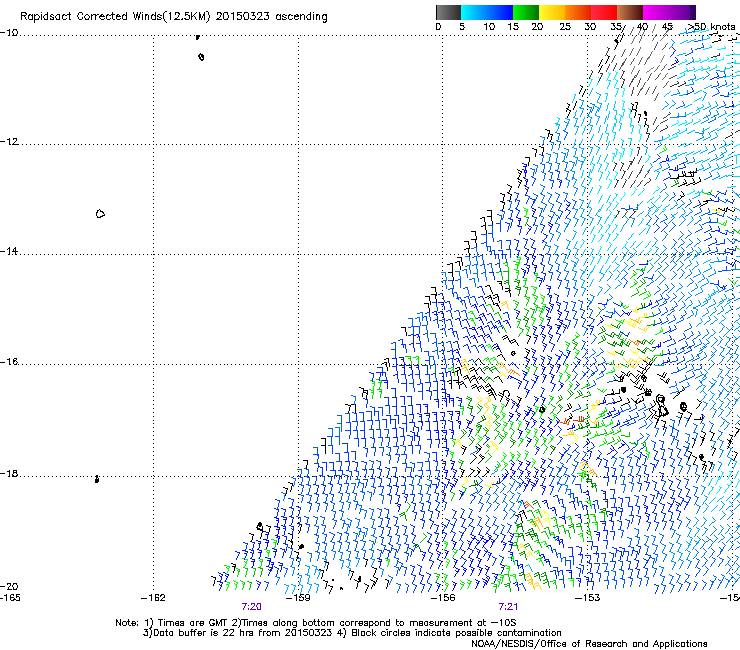The height and width of the screenshot is (650, 740).
Task: Select the green 15-20 knots legend color
Action: (x=526, y=12)
